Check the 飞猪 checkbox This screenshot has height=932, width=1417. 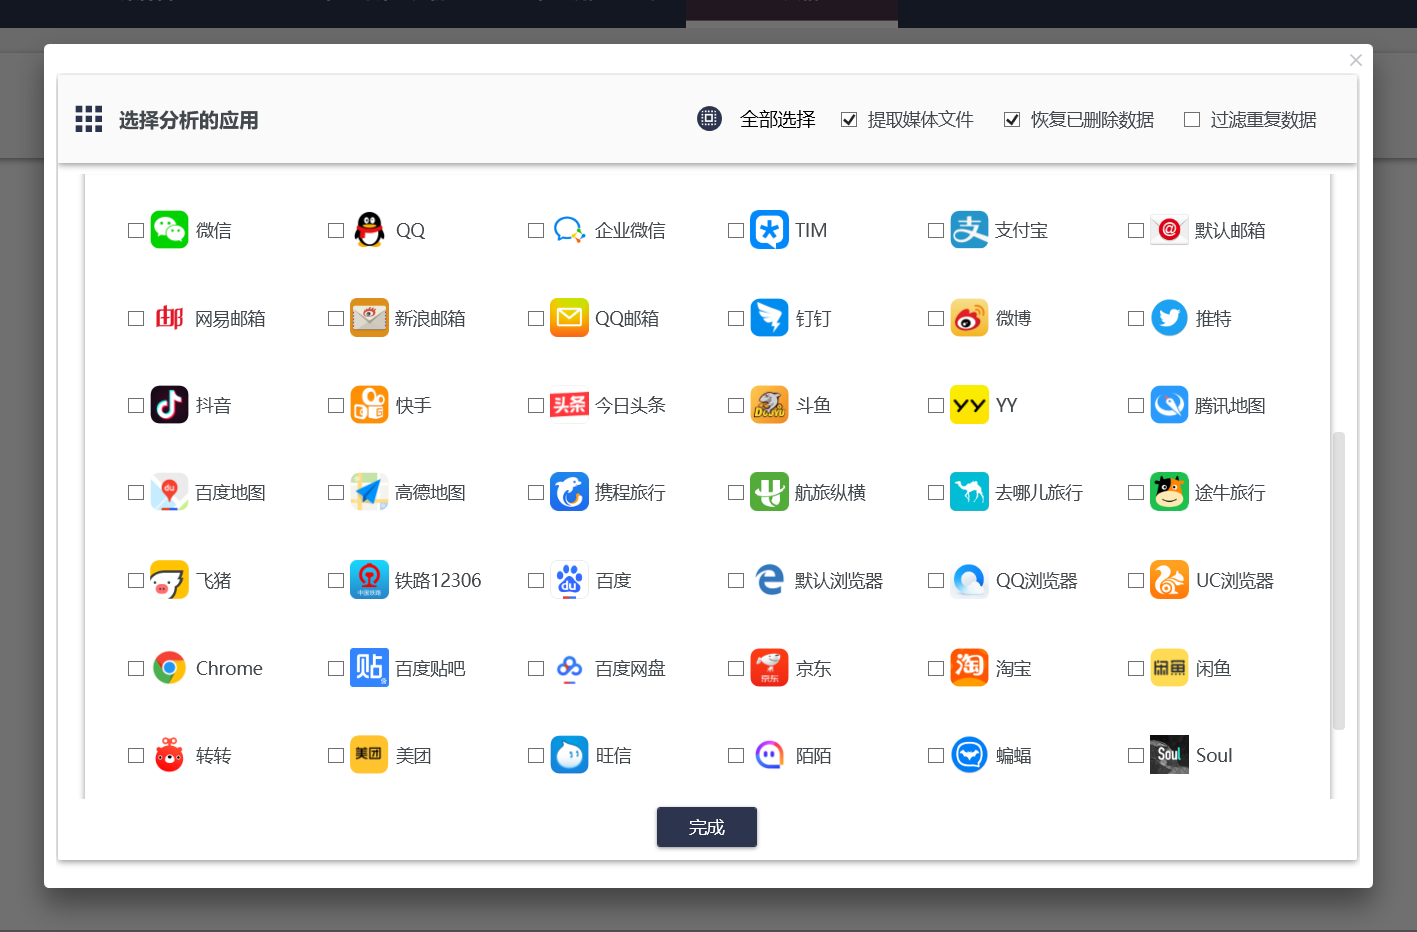point(136,580)
